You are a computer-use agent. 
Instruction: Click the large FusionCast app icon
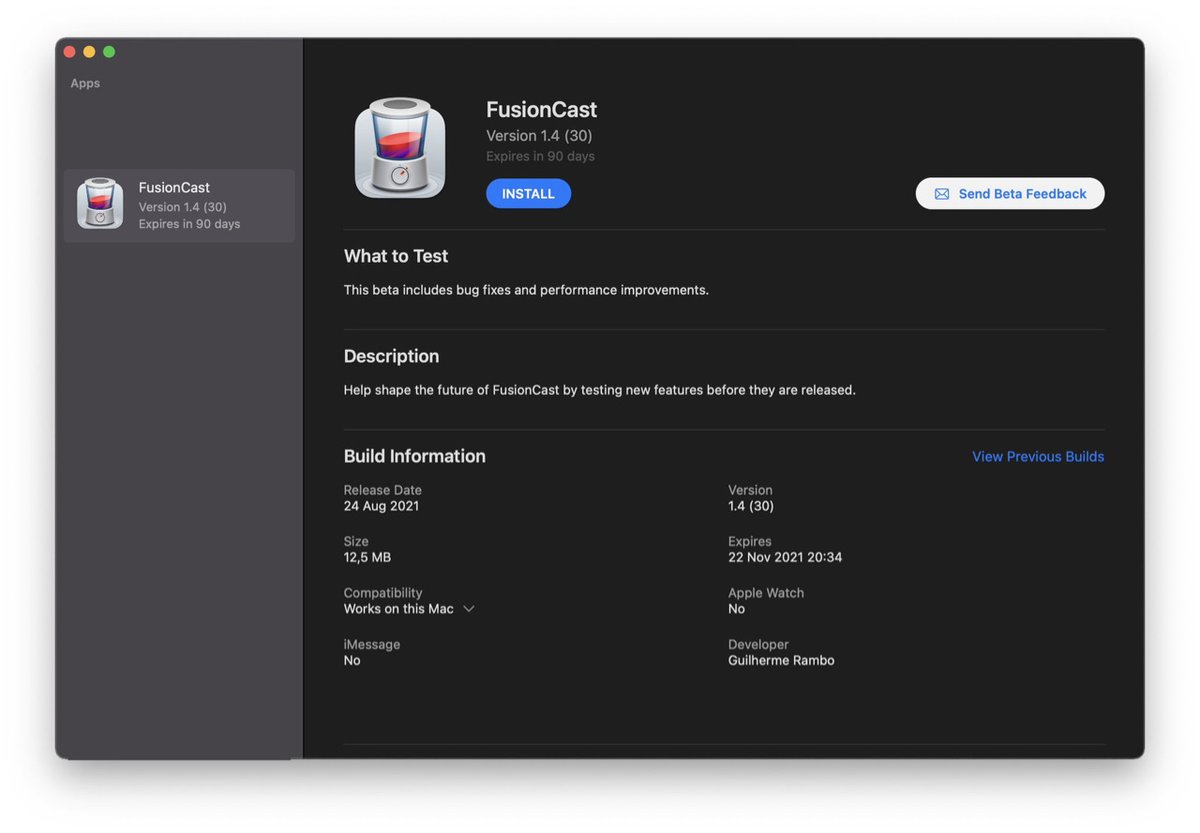pos(400,148)
